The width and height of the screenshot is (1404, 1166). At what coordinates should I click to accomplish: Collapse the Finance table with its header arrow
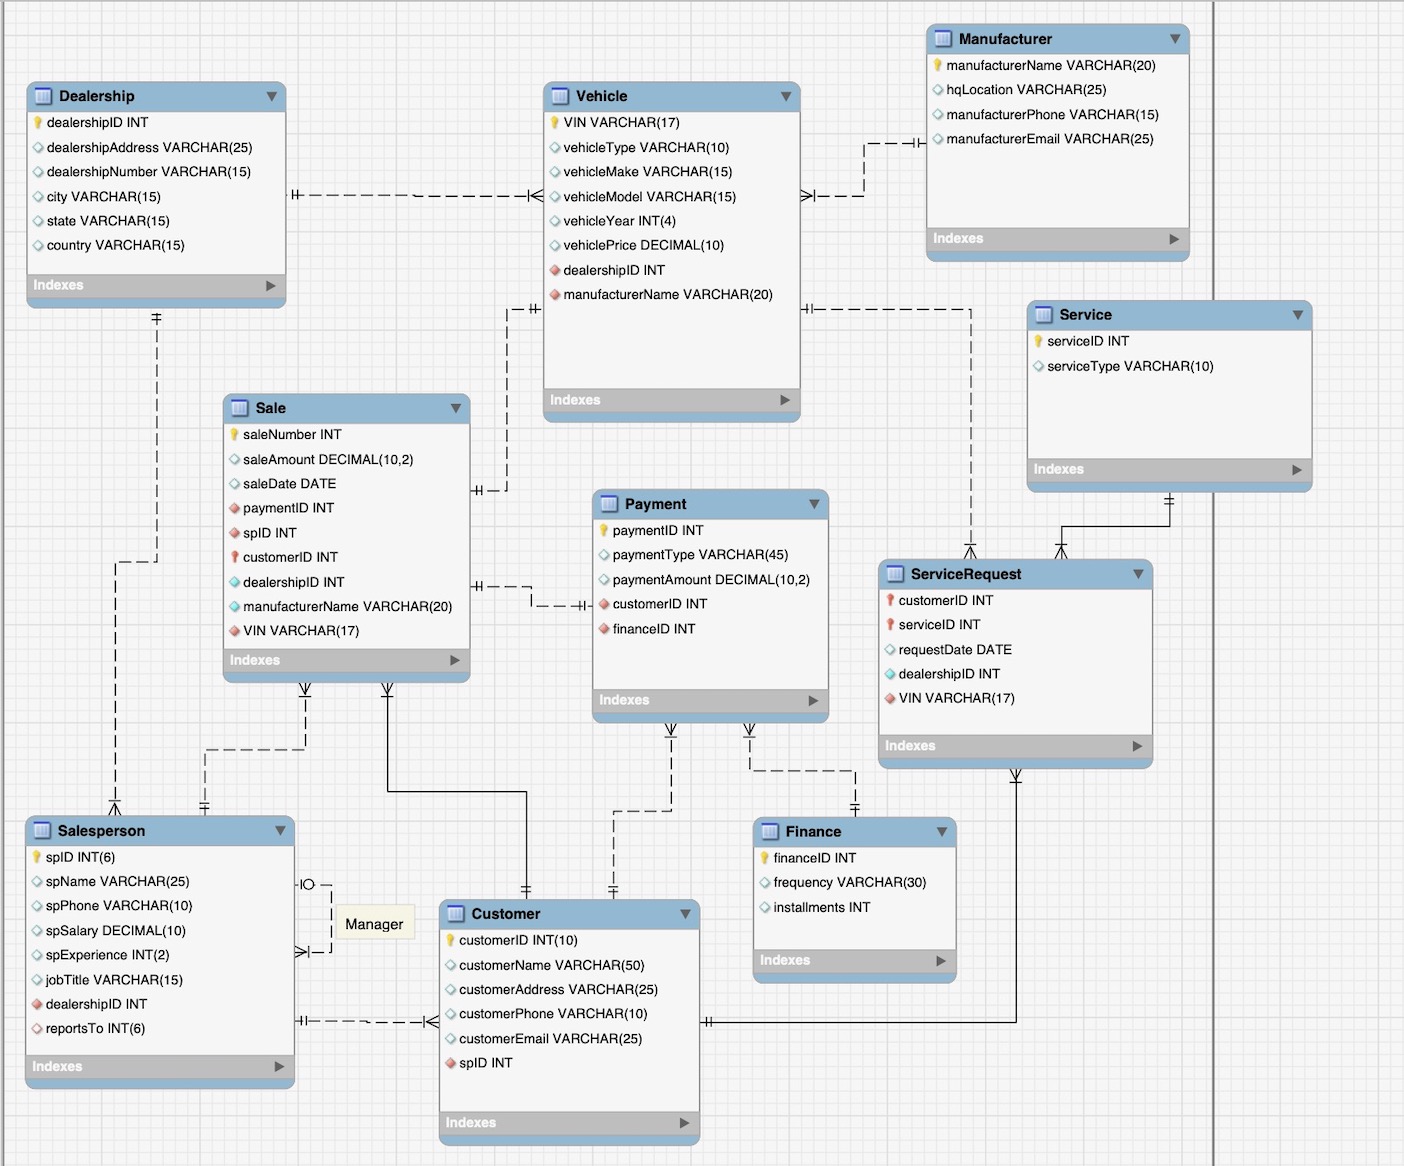tap(942, 832)
